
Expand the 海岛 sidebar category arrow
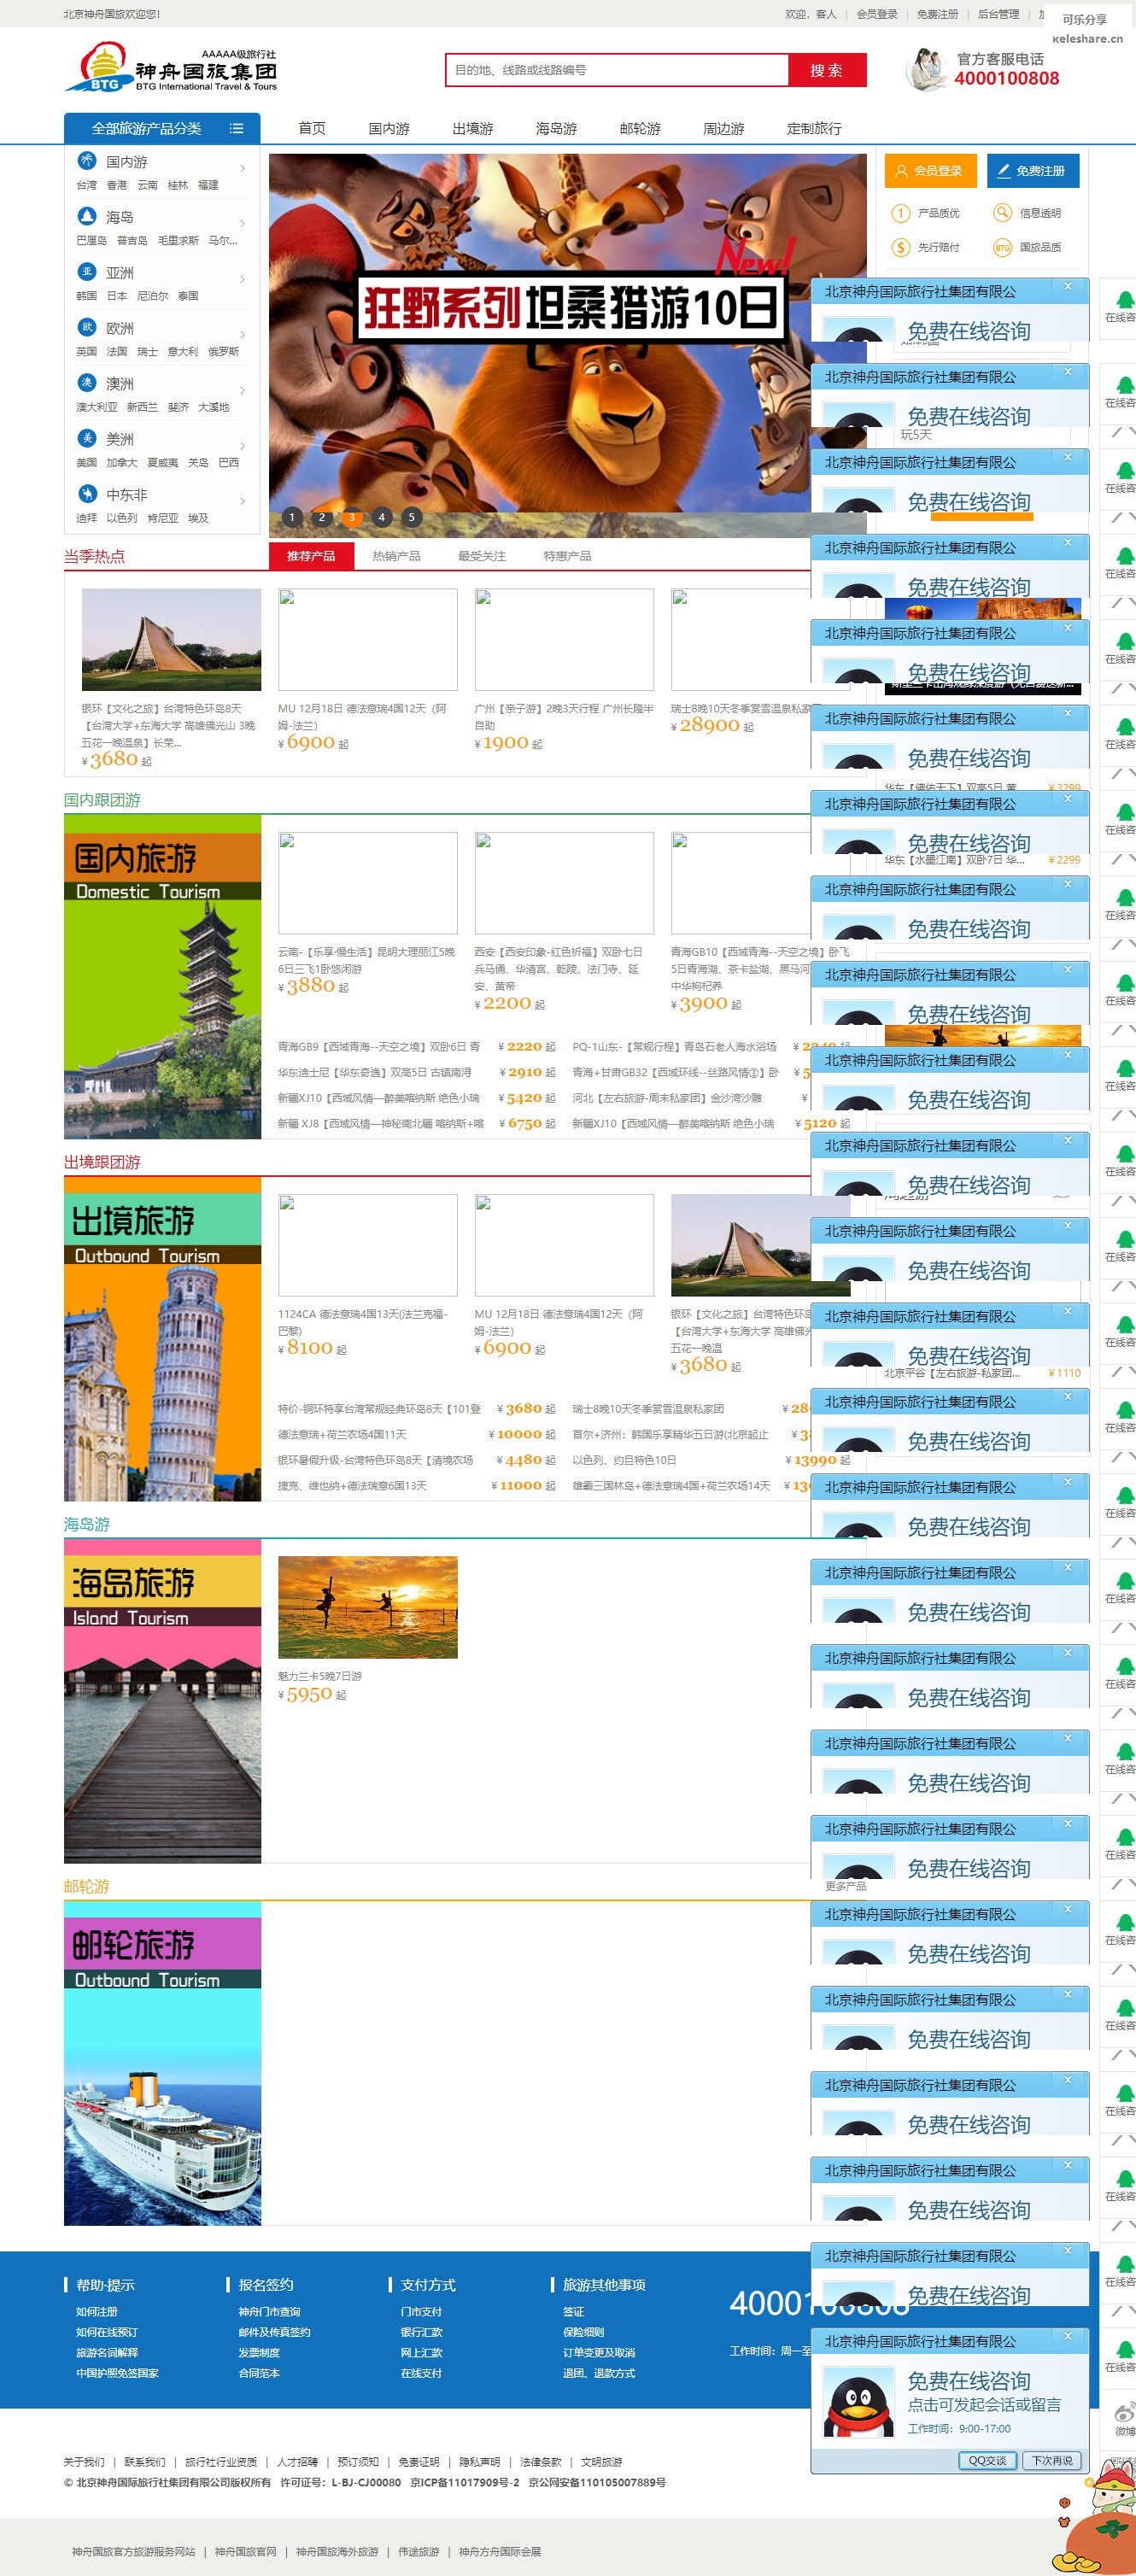tap(243, 223)
